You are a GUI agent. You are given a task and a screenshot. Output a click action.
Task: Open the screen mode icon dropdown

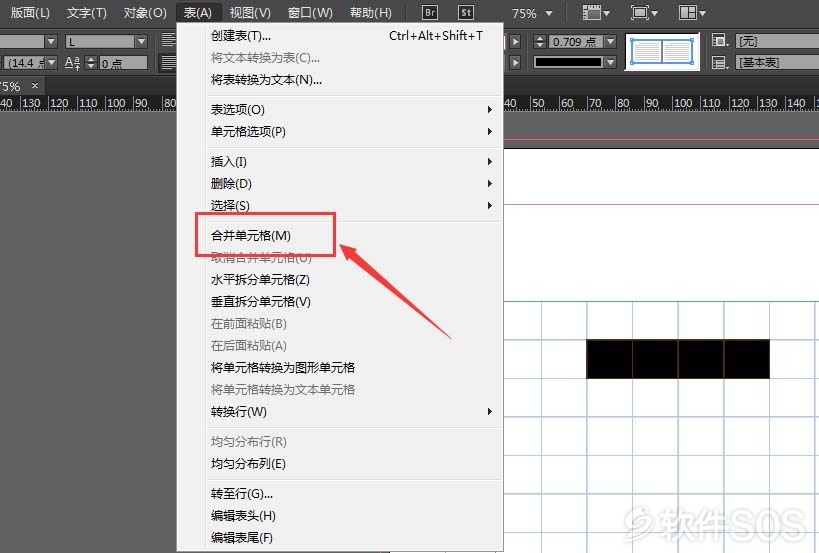pyautogui.click(x=644, y=13)
